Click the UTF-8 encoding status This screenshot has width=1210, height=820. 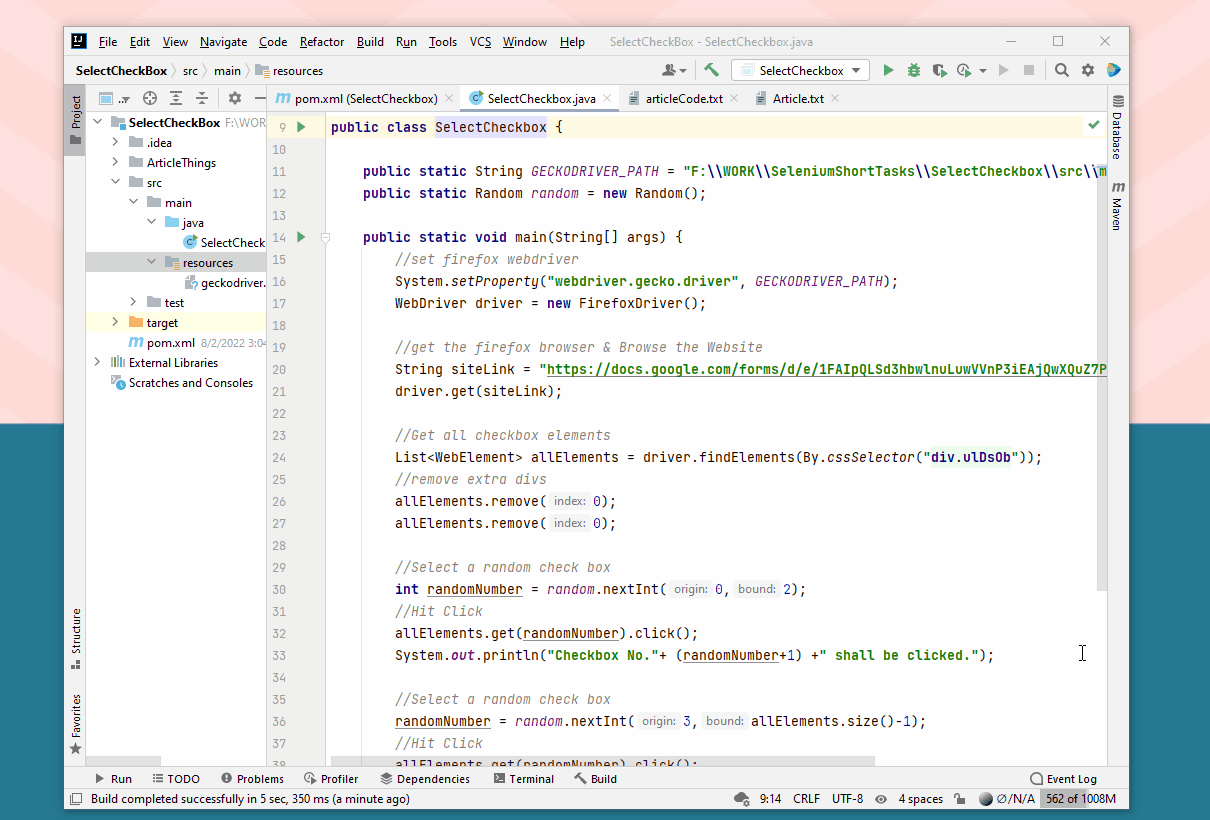(x=847, y=799)
